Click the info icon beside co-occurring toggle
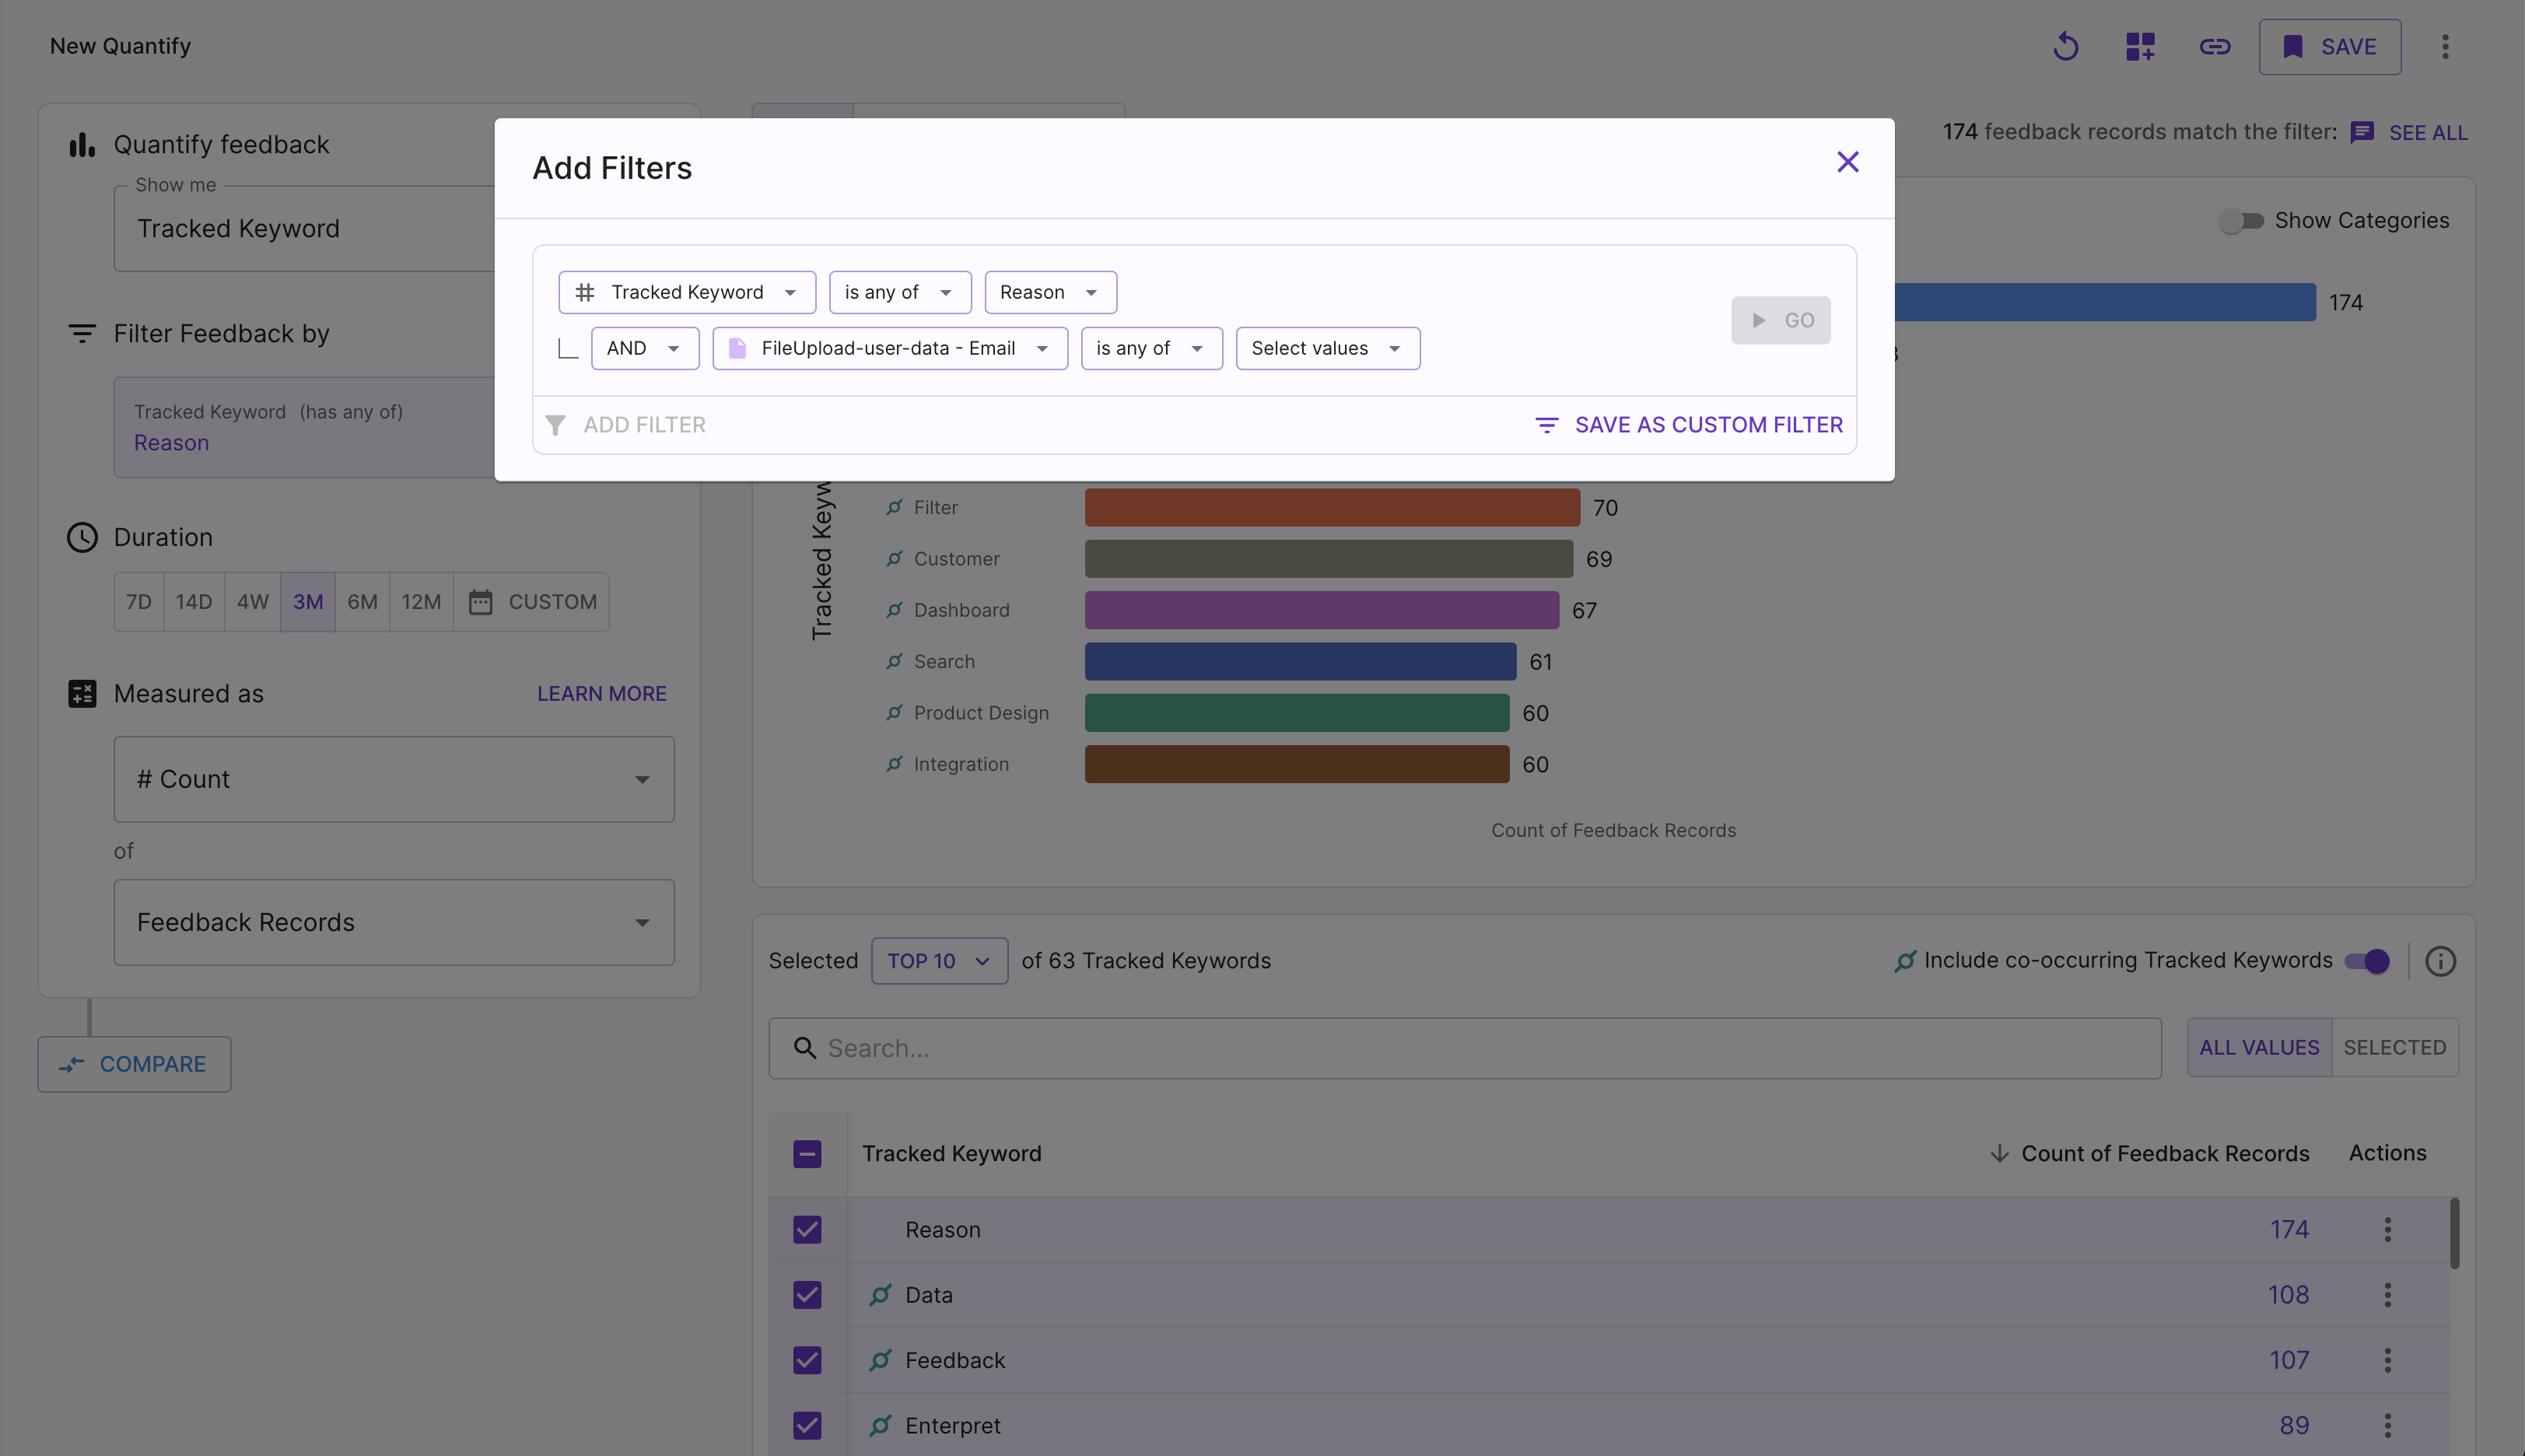The width and height of the screenshot is (2525, 1456). pyautogui.click(x=2440, y=961)
